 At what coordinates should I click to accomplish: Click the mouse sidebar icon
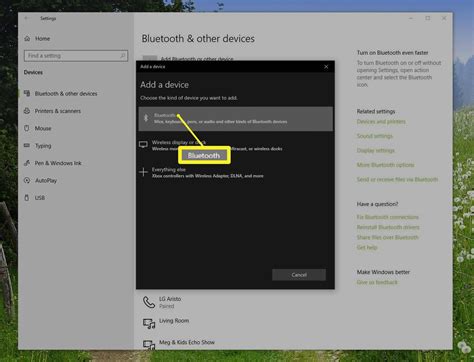(x=27, y=128)
